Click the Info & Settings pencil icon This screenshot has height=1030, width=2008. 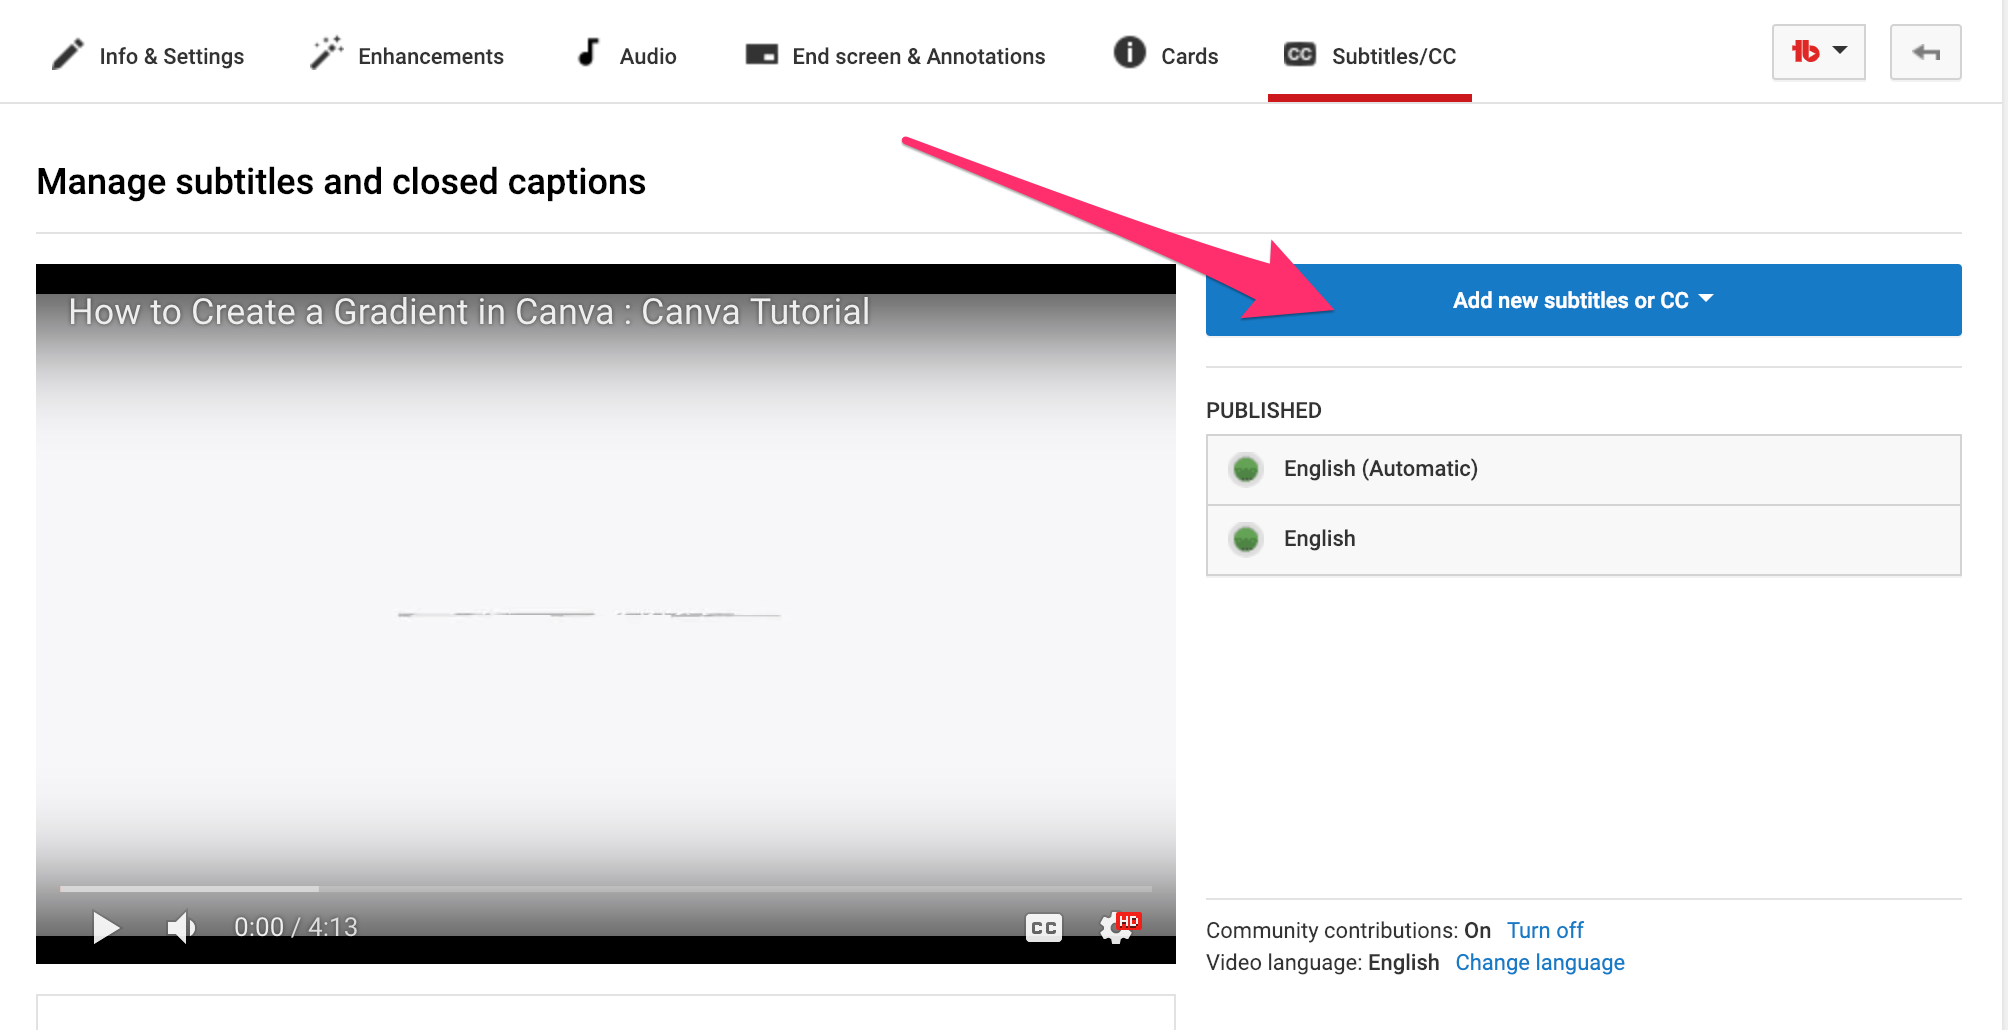[x=67, y=54]
